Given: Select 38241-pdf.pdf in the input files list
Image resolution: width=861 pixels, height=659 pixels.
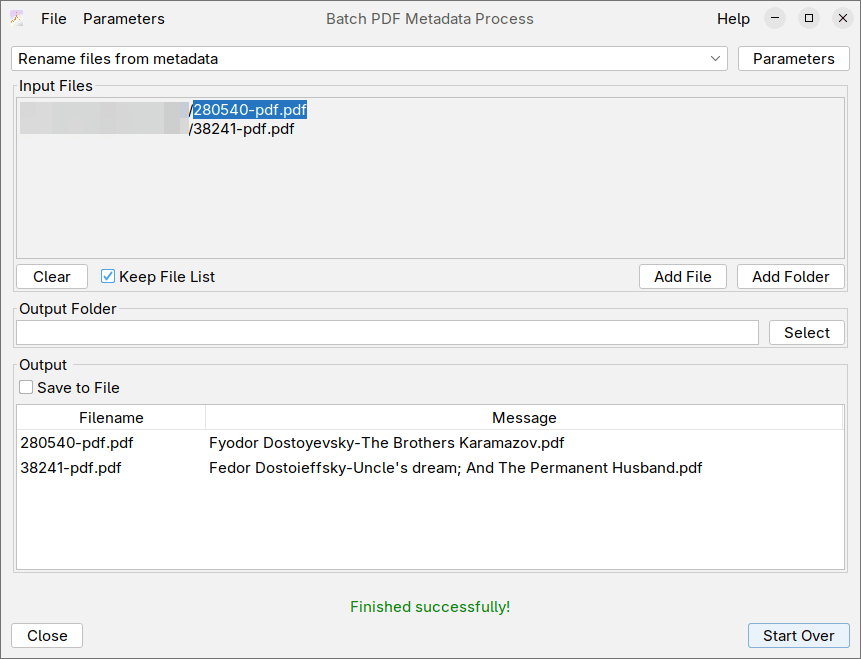Looking at the screenshot, I should tap(243, 129).
